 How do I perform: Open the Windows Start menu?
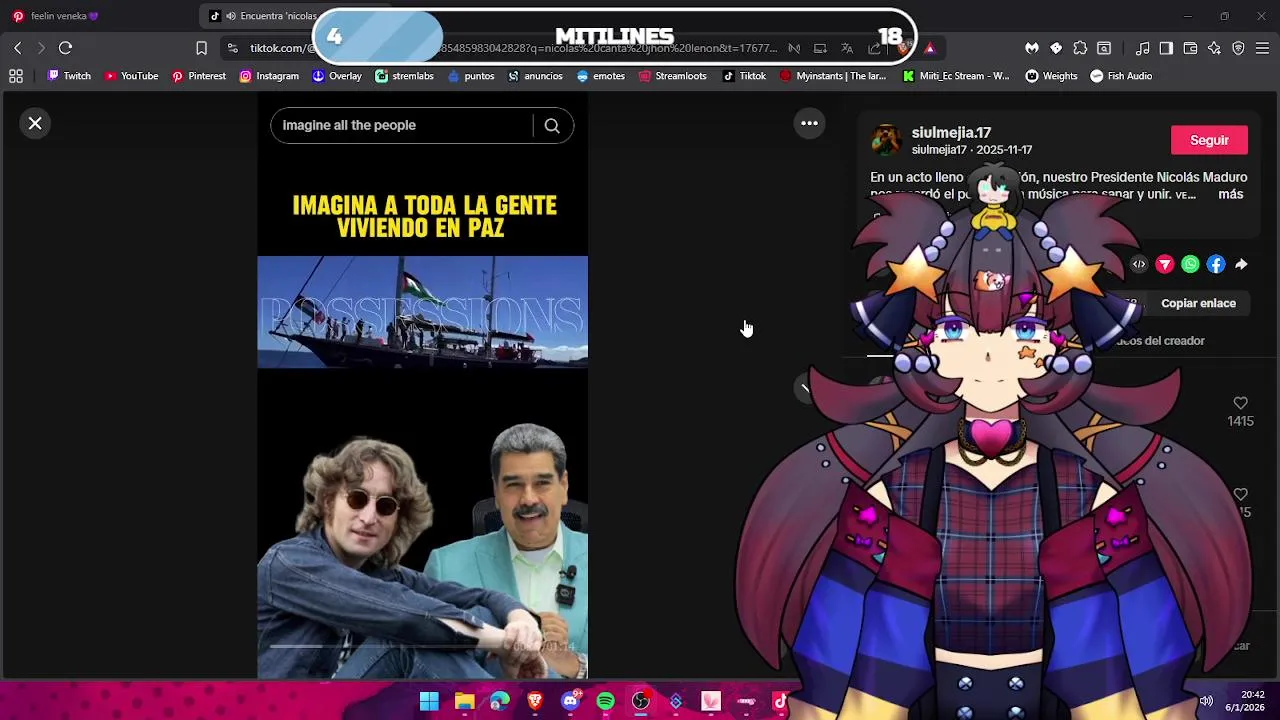point(429,702)
